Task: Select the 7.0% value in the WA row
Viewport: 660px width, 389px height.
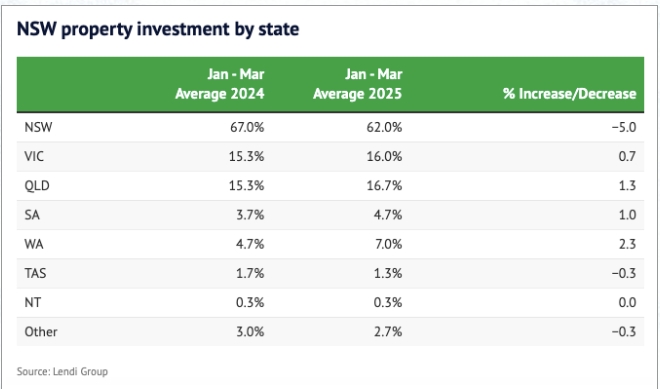Action: click(389, 244)
